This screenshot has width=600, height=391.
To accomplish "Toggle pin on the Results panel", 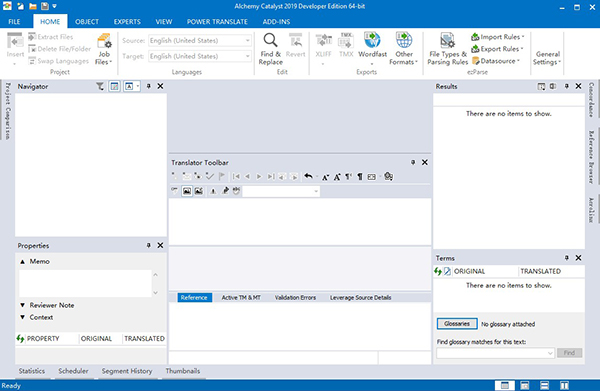I will pos(566,86).
